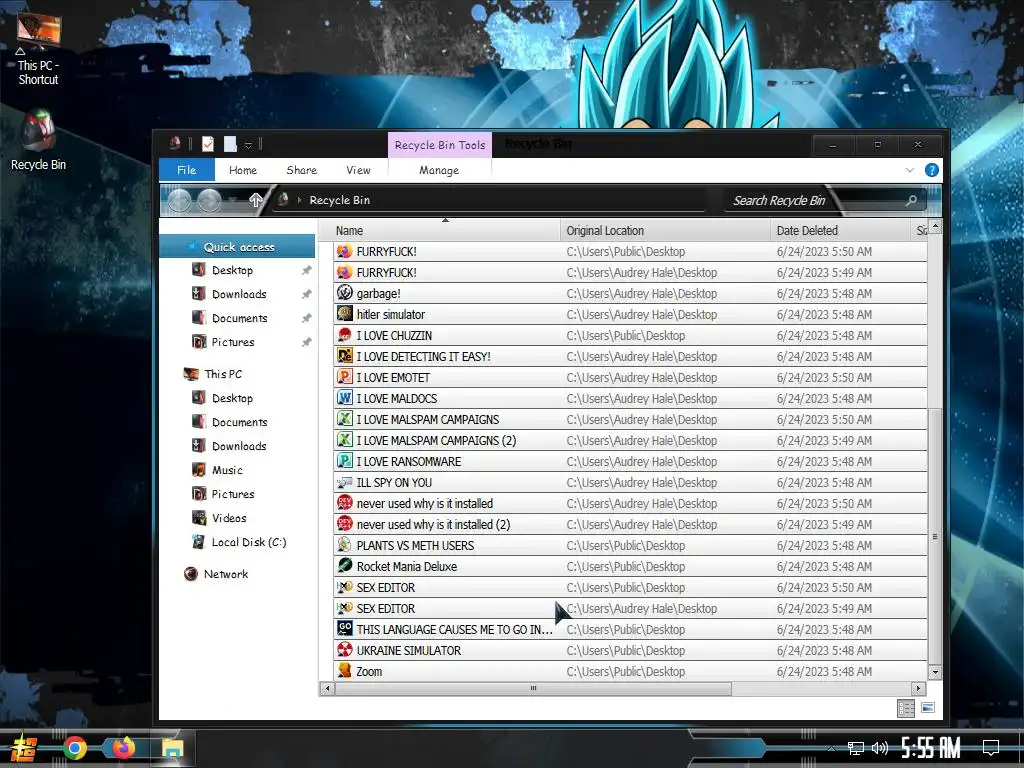
Task: Select Quick access in navigation pane
Action: pos(238,247)
